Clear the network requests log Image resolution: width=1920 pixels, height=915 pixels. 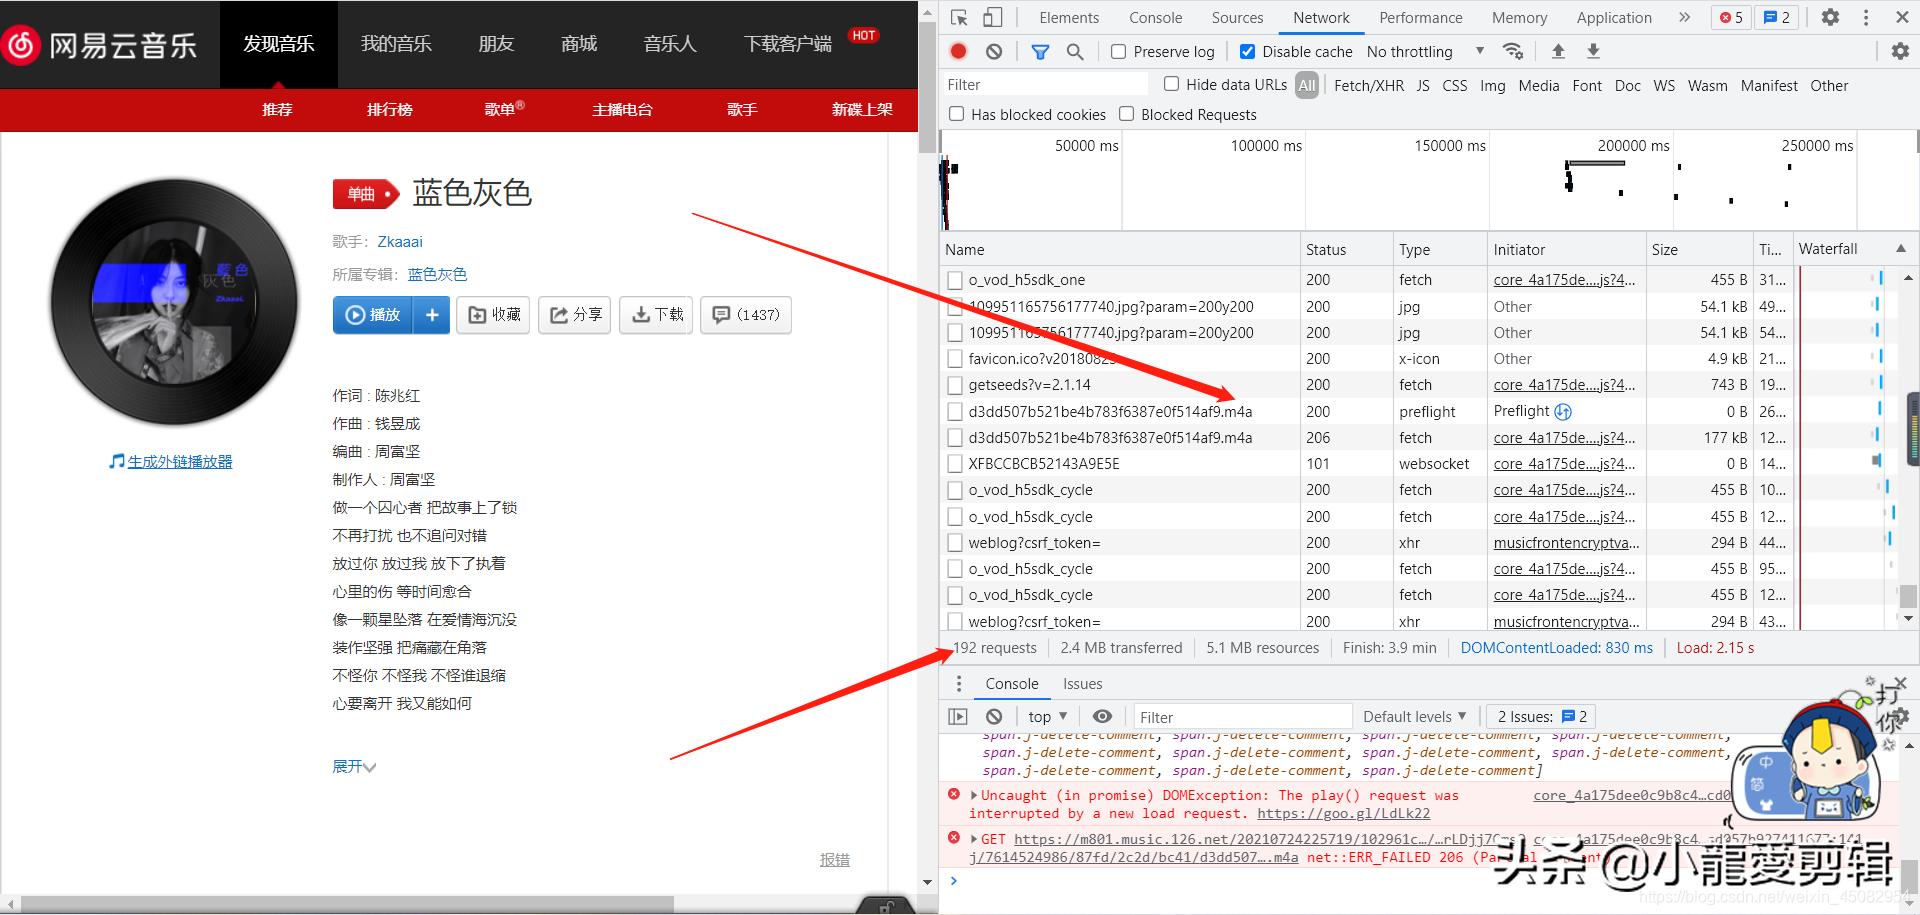click(x=993, y=51)
